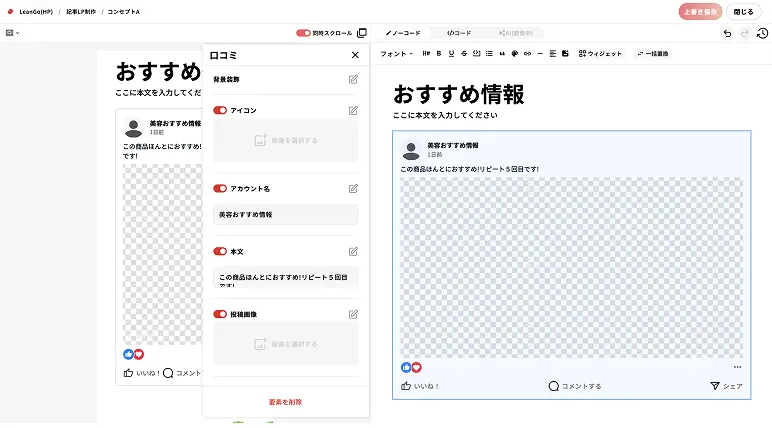
Task: Switch to the コード tab
Action: (459, 33)
